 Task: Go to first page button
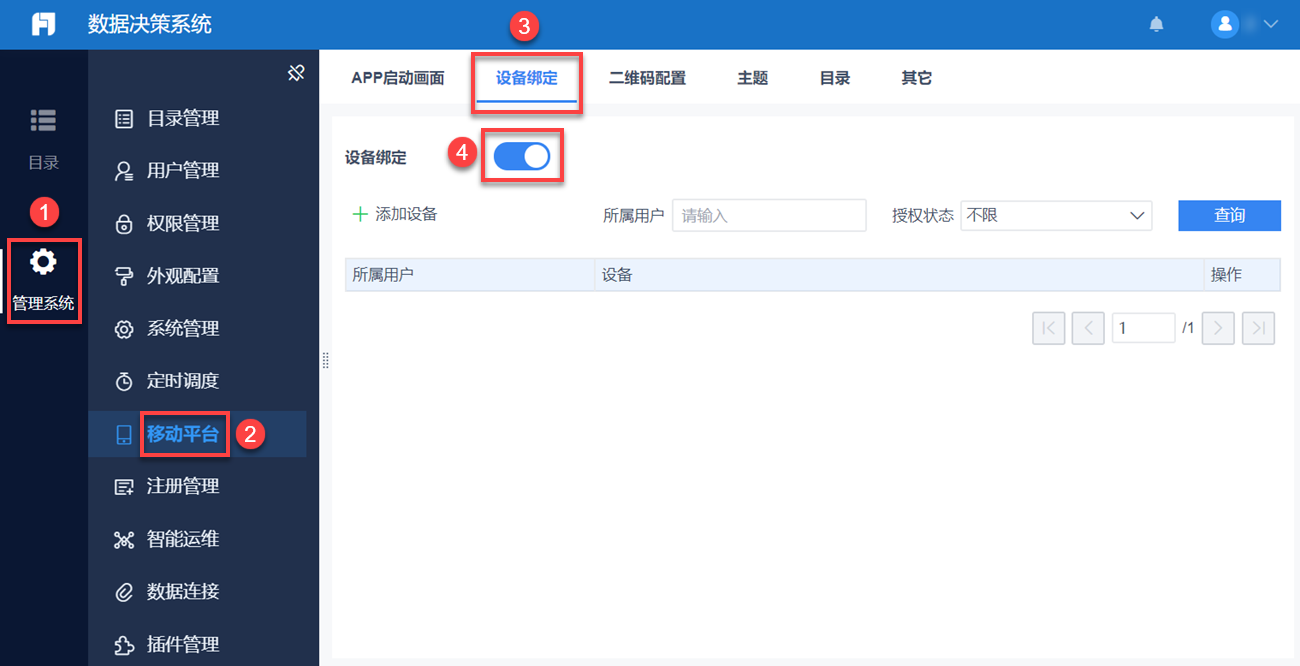click(x=1049, y=328)
